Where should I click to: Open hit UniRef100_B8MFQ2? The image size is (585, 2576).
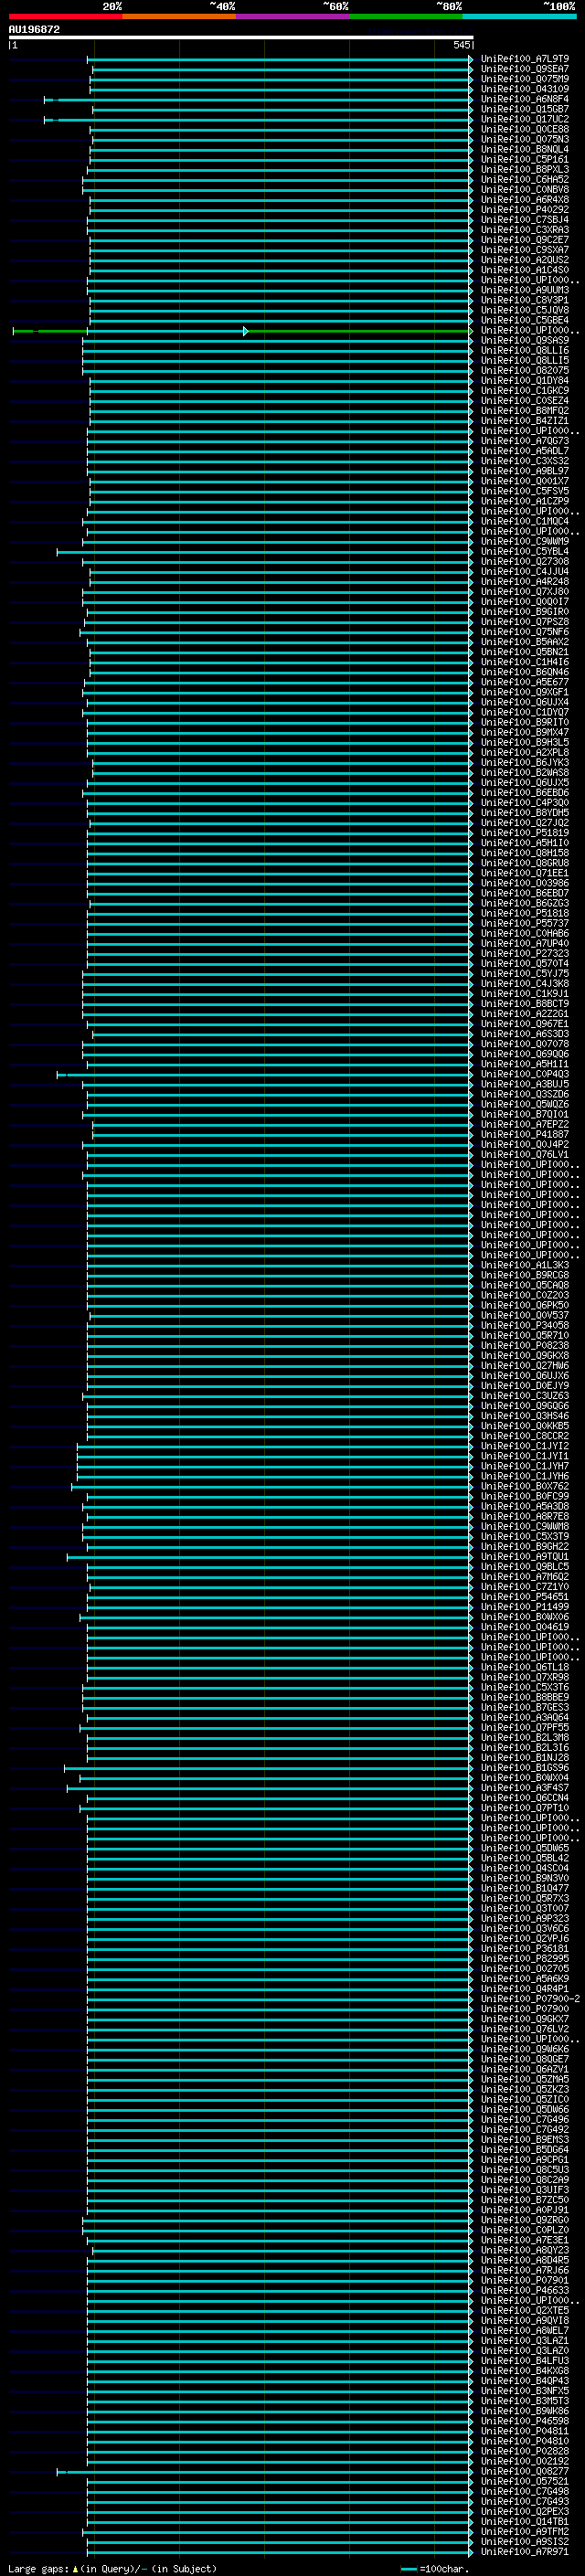pyautogui.click(x=524, y=411)
